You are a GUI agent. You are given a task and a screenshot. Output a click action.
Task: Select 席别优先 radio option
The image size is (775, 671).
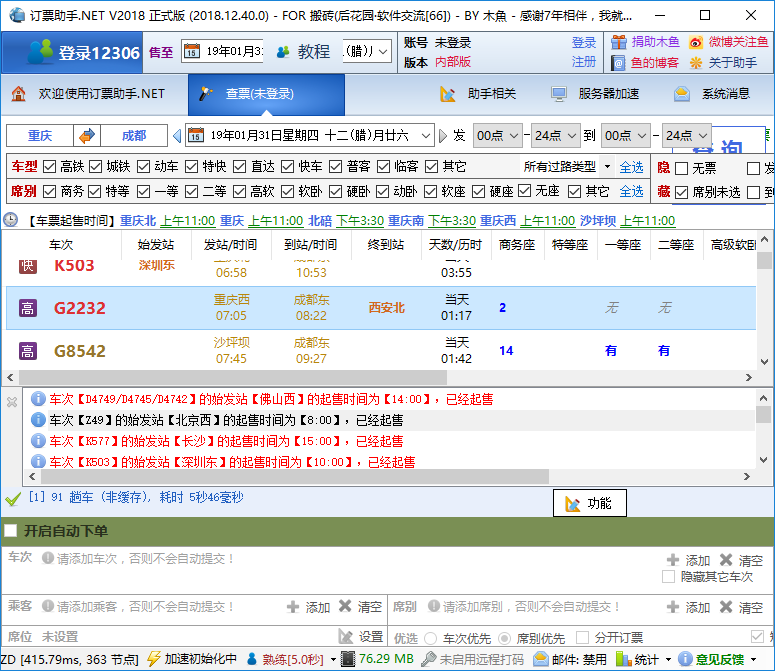click(x=504, y=638)
